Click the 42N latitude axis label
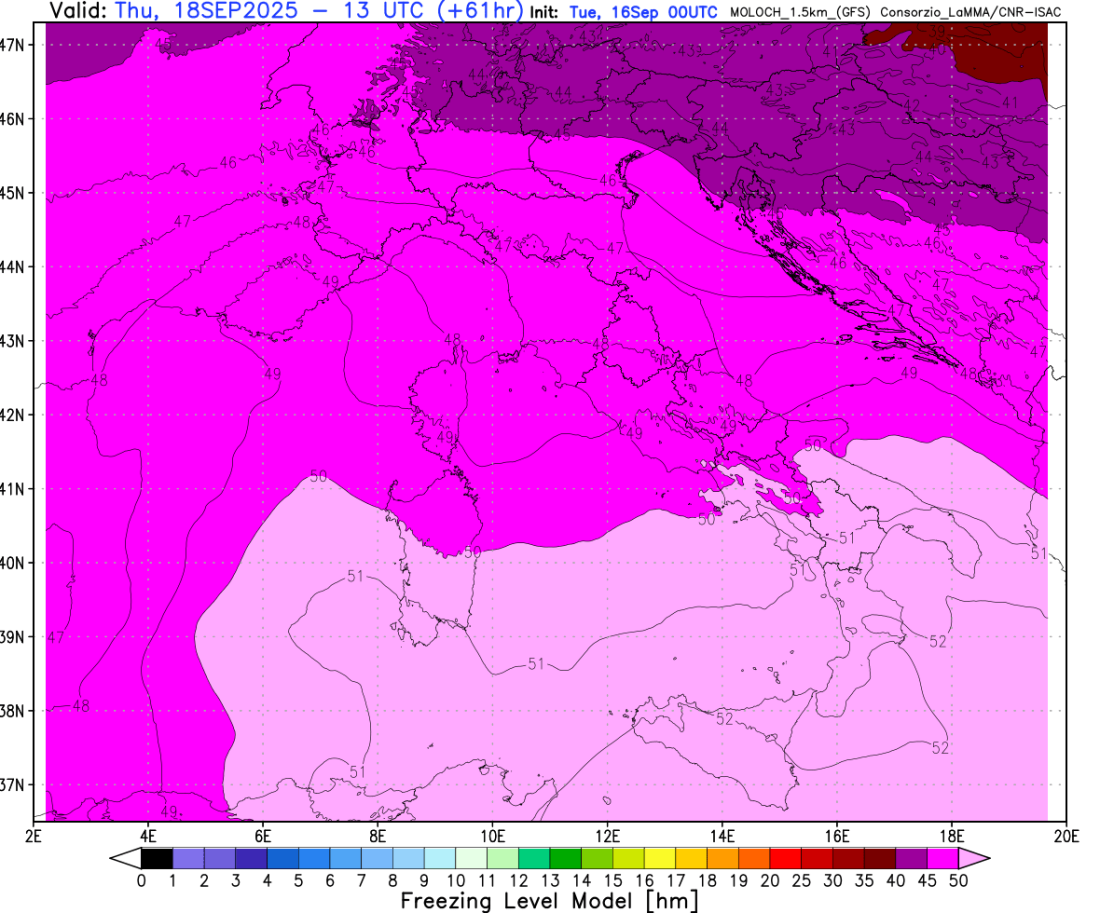The image size is (1100, 913). [18, 415]
